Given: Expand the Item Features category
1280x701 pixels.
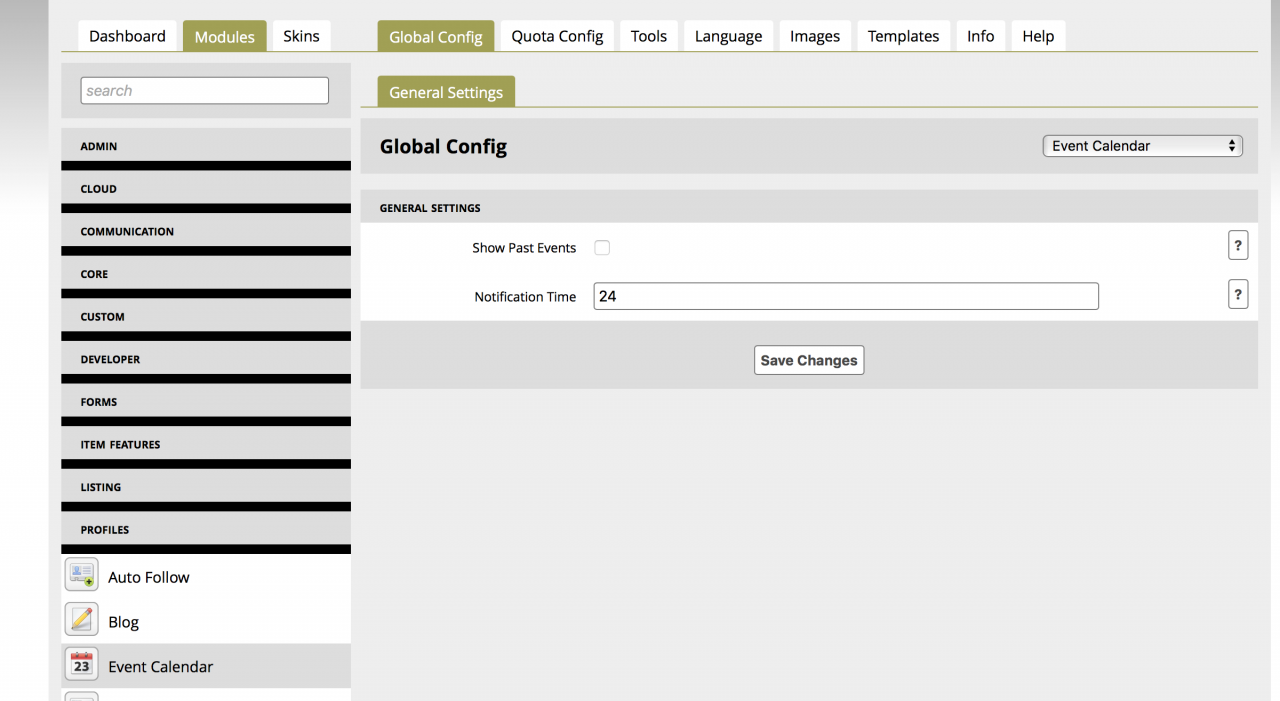Looking at the screenshot, I should coord(205,445).
